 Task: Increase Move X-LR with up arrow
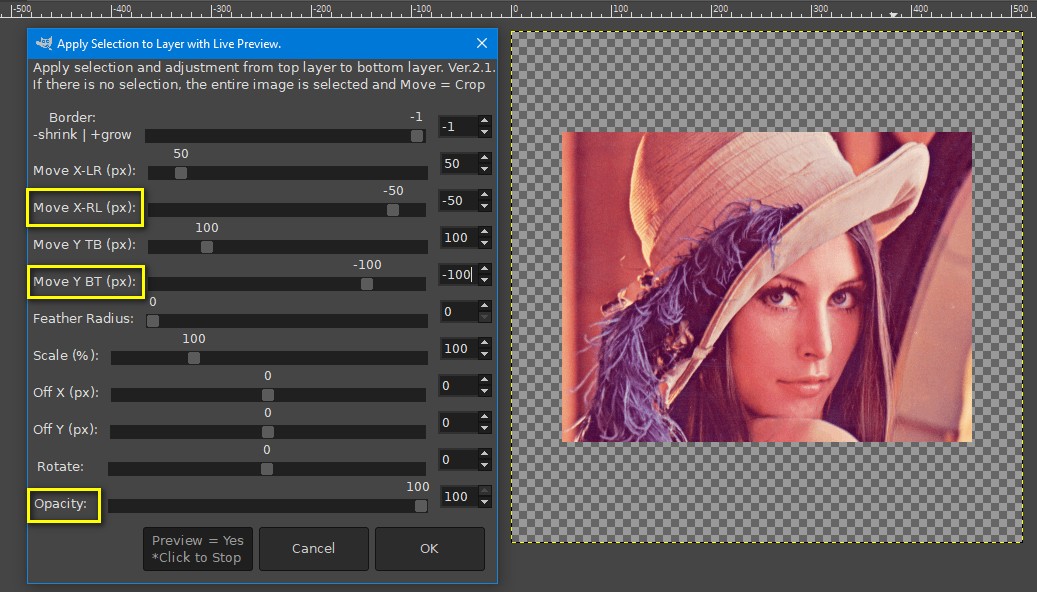(485, 158)
